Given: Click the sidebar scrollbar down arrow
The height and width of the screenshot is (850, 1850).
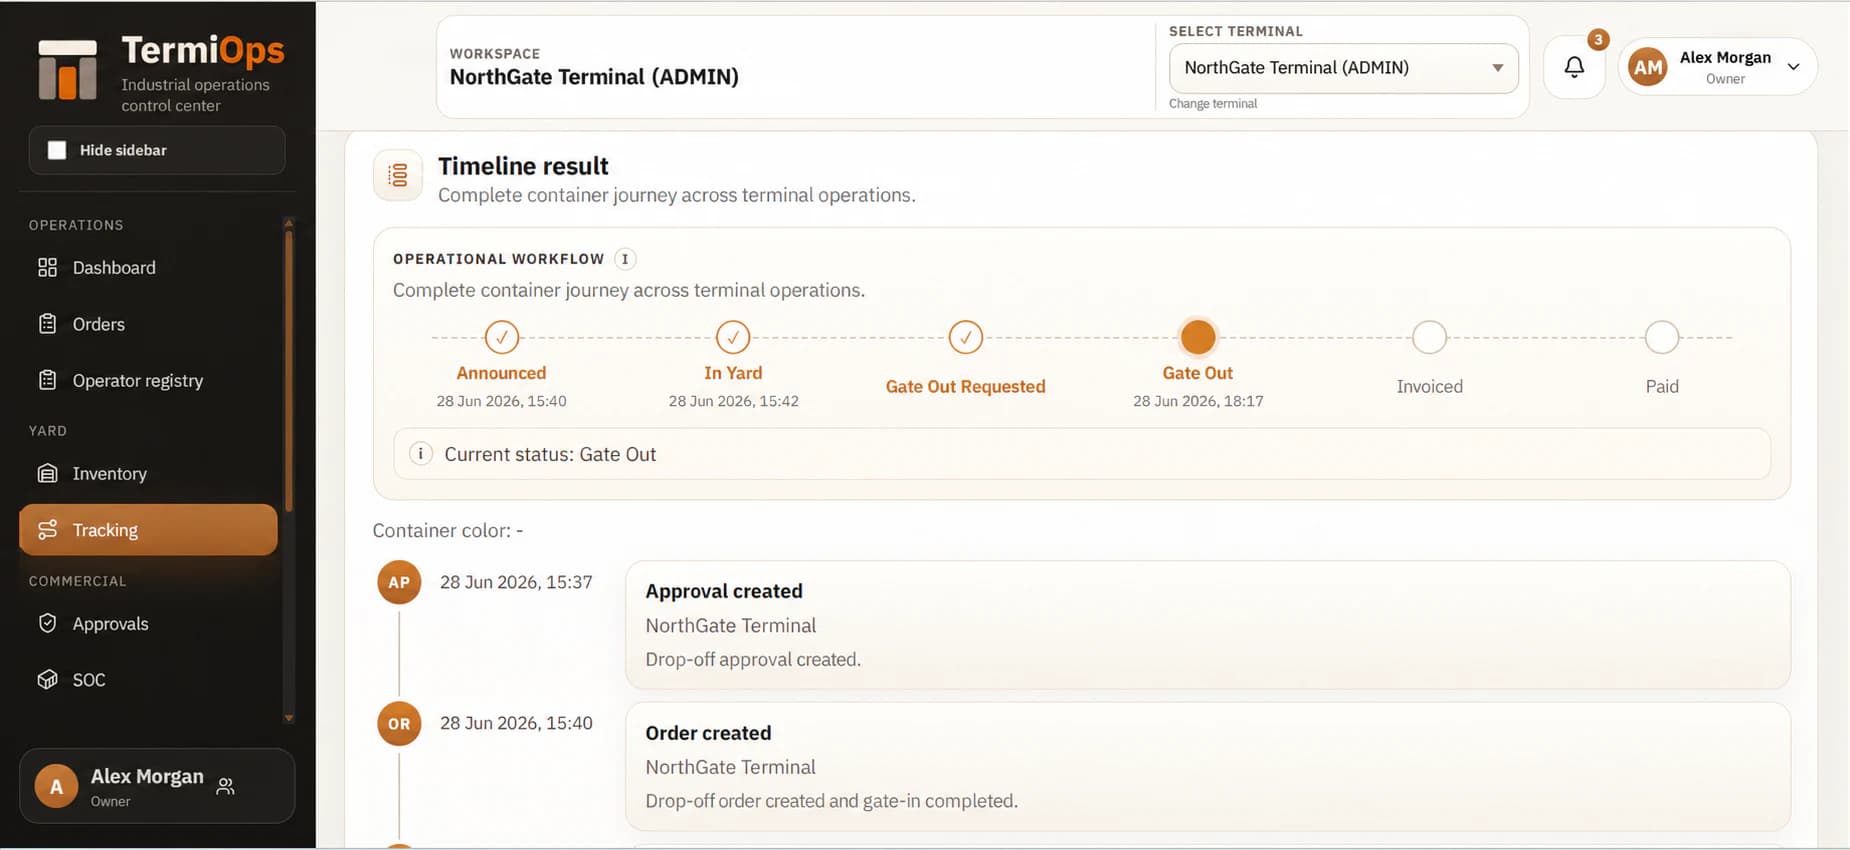Looking at the screenshot, I should pyautogui.click(x=289, y=718).
